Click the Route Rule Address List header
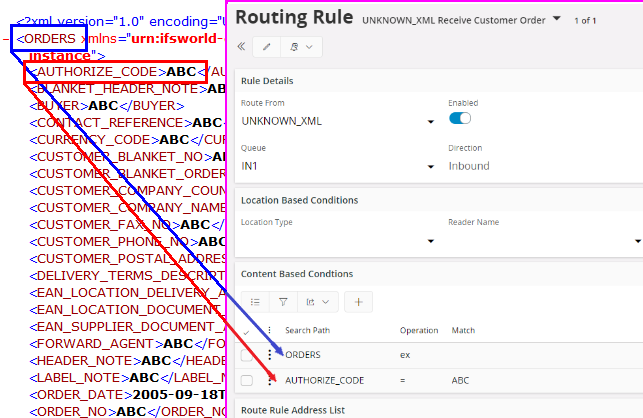 coord(293,410)
